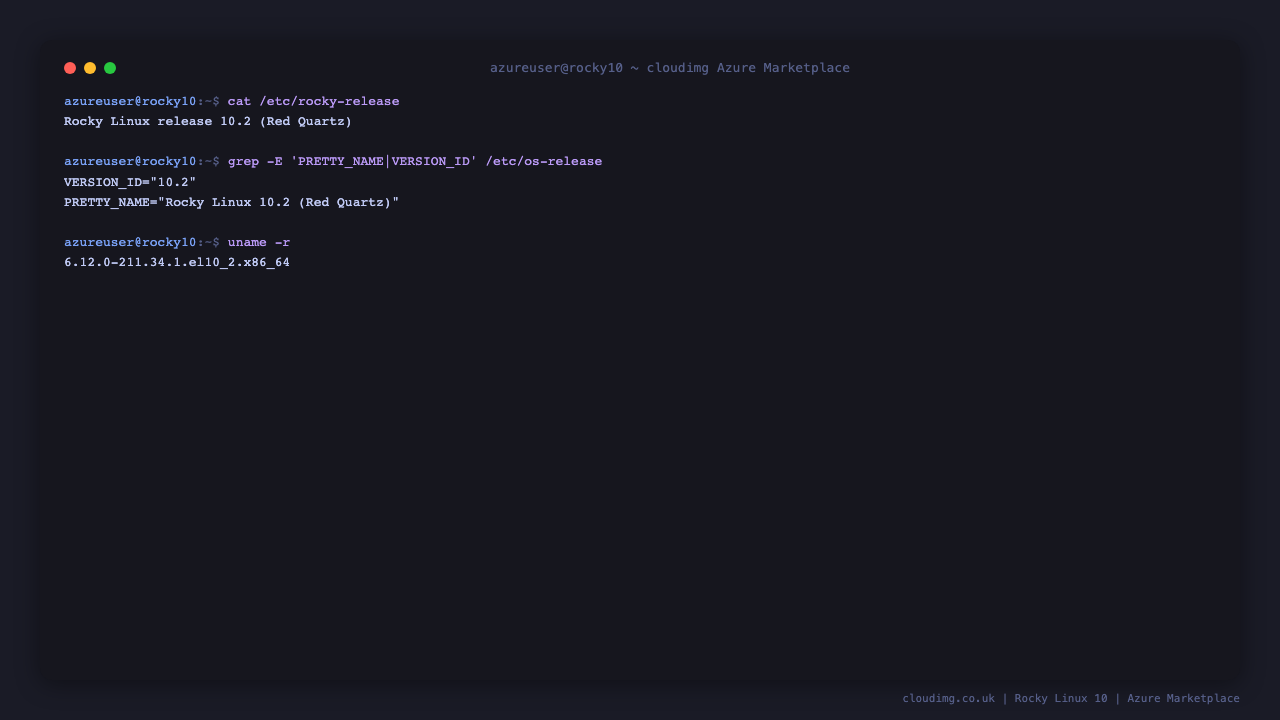The image size is (1280, 720).
Task: Click the terminal title 'azureuser@rocky10 ~ cloudimg Azure Marketplace'
Action: pyautogui.click(x=670, y=68)
